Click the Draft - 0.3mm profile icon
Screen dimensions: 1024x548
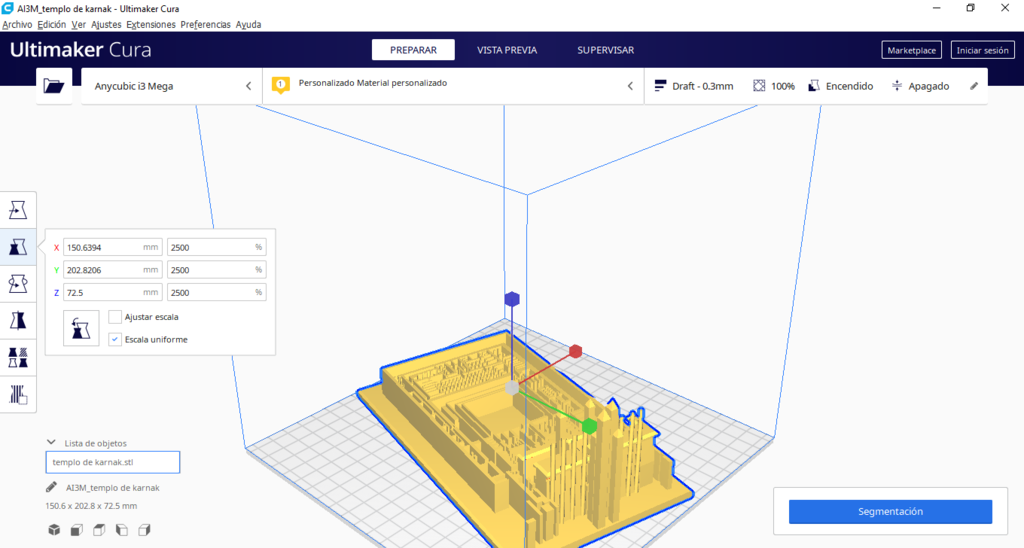660,86
